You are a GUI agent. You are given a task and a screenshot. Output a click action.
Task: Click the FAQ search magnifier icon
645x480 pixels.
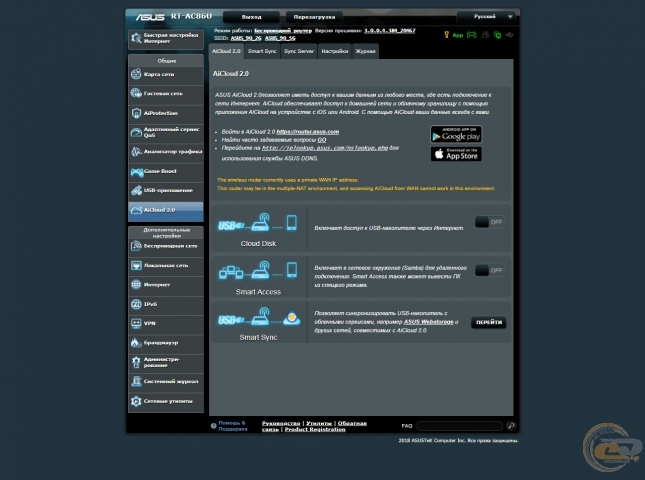point(511,426)
